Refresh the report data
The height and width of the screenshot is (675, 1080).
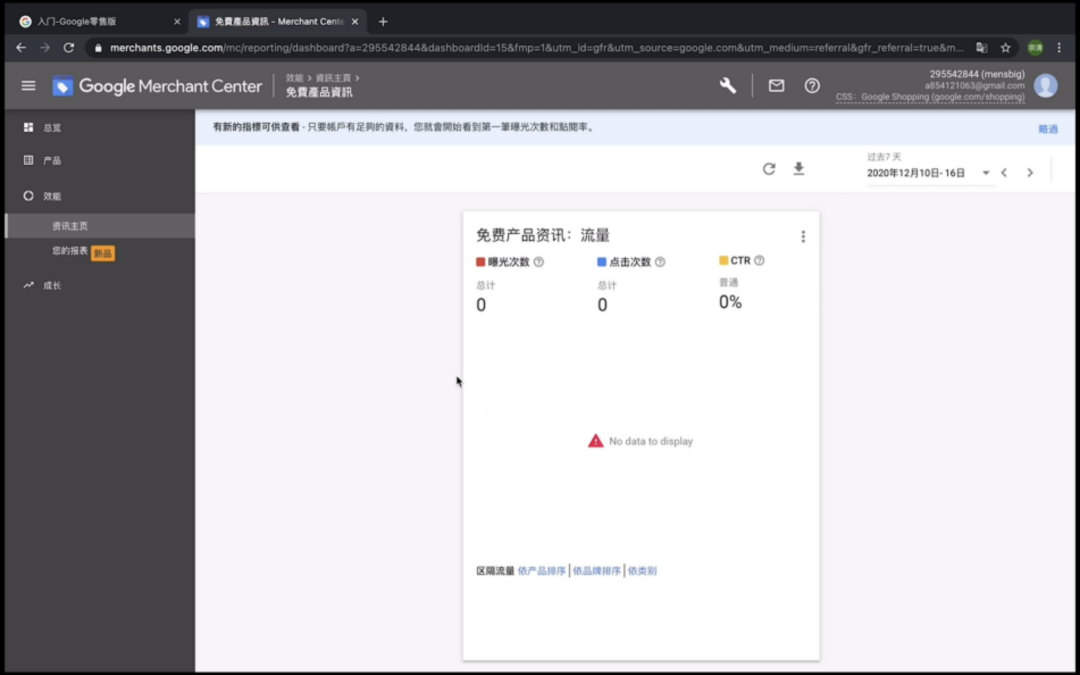click(x=768, y=170)
